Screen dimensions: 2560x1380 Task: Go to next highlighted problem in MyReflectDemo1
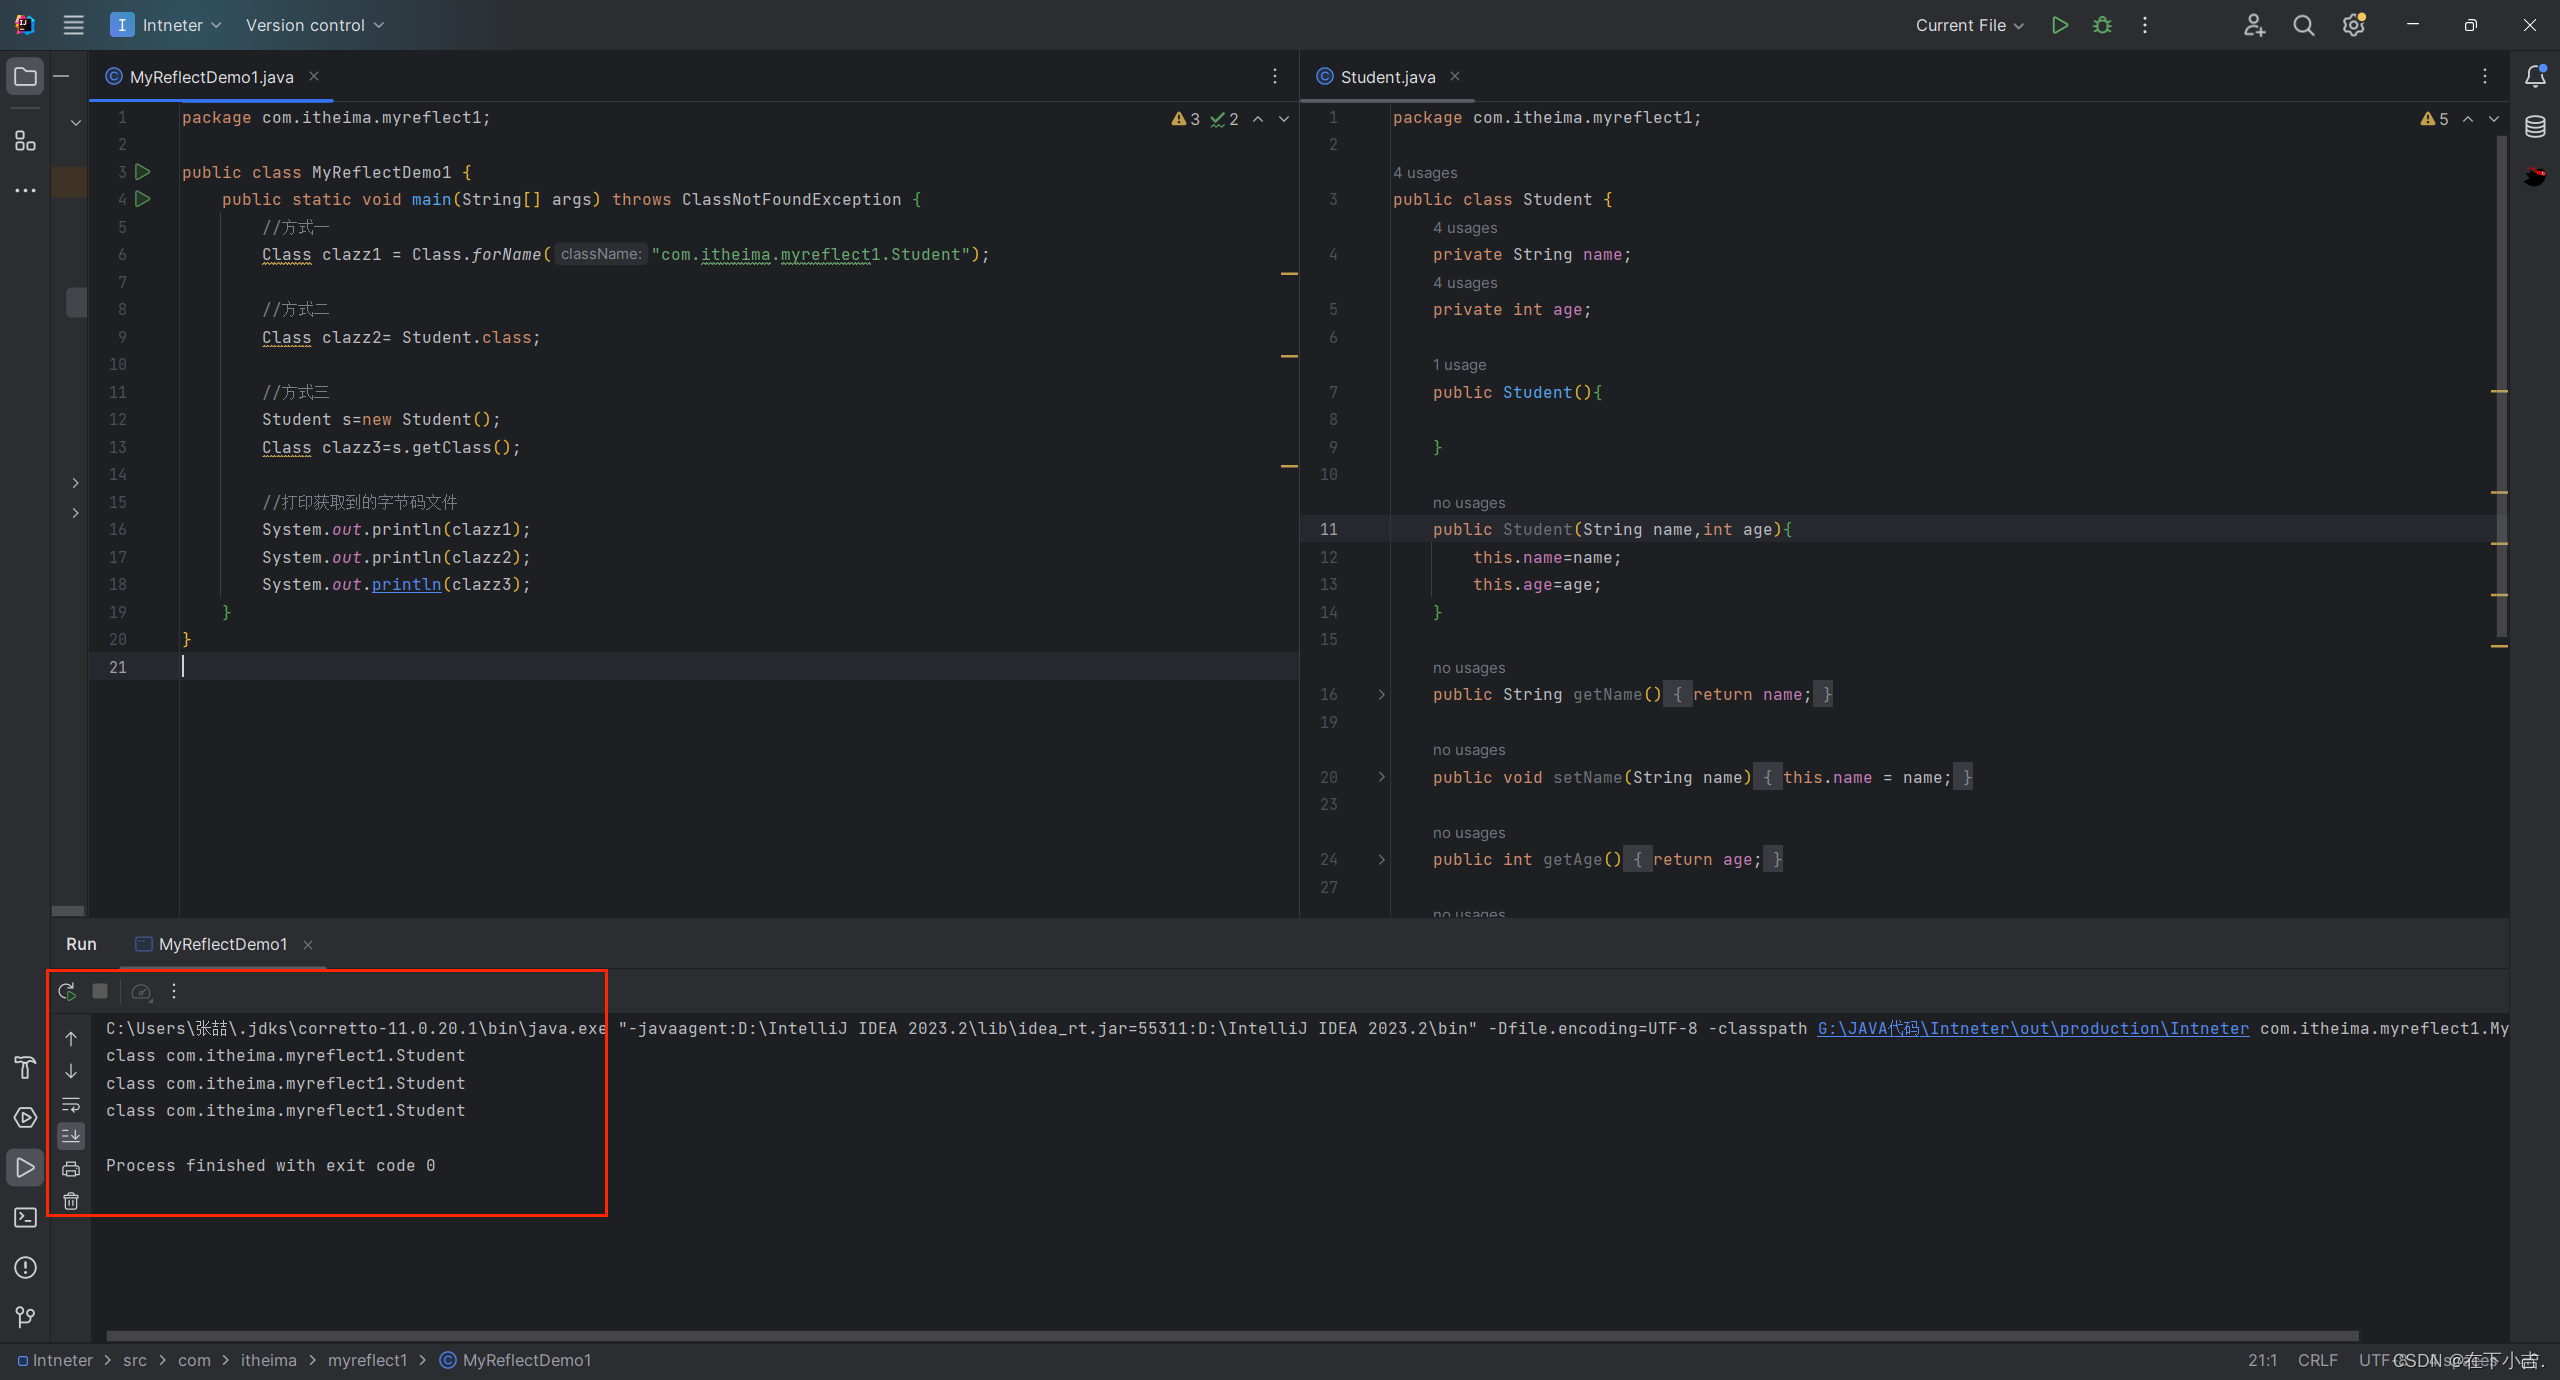(1284, 119)
